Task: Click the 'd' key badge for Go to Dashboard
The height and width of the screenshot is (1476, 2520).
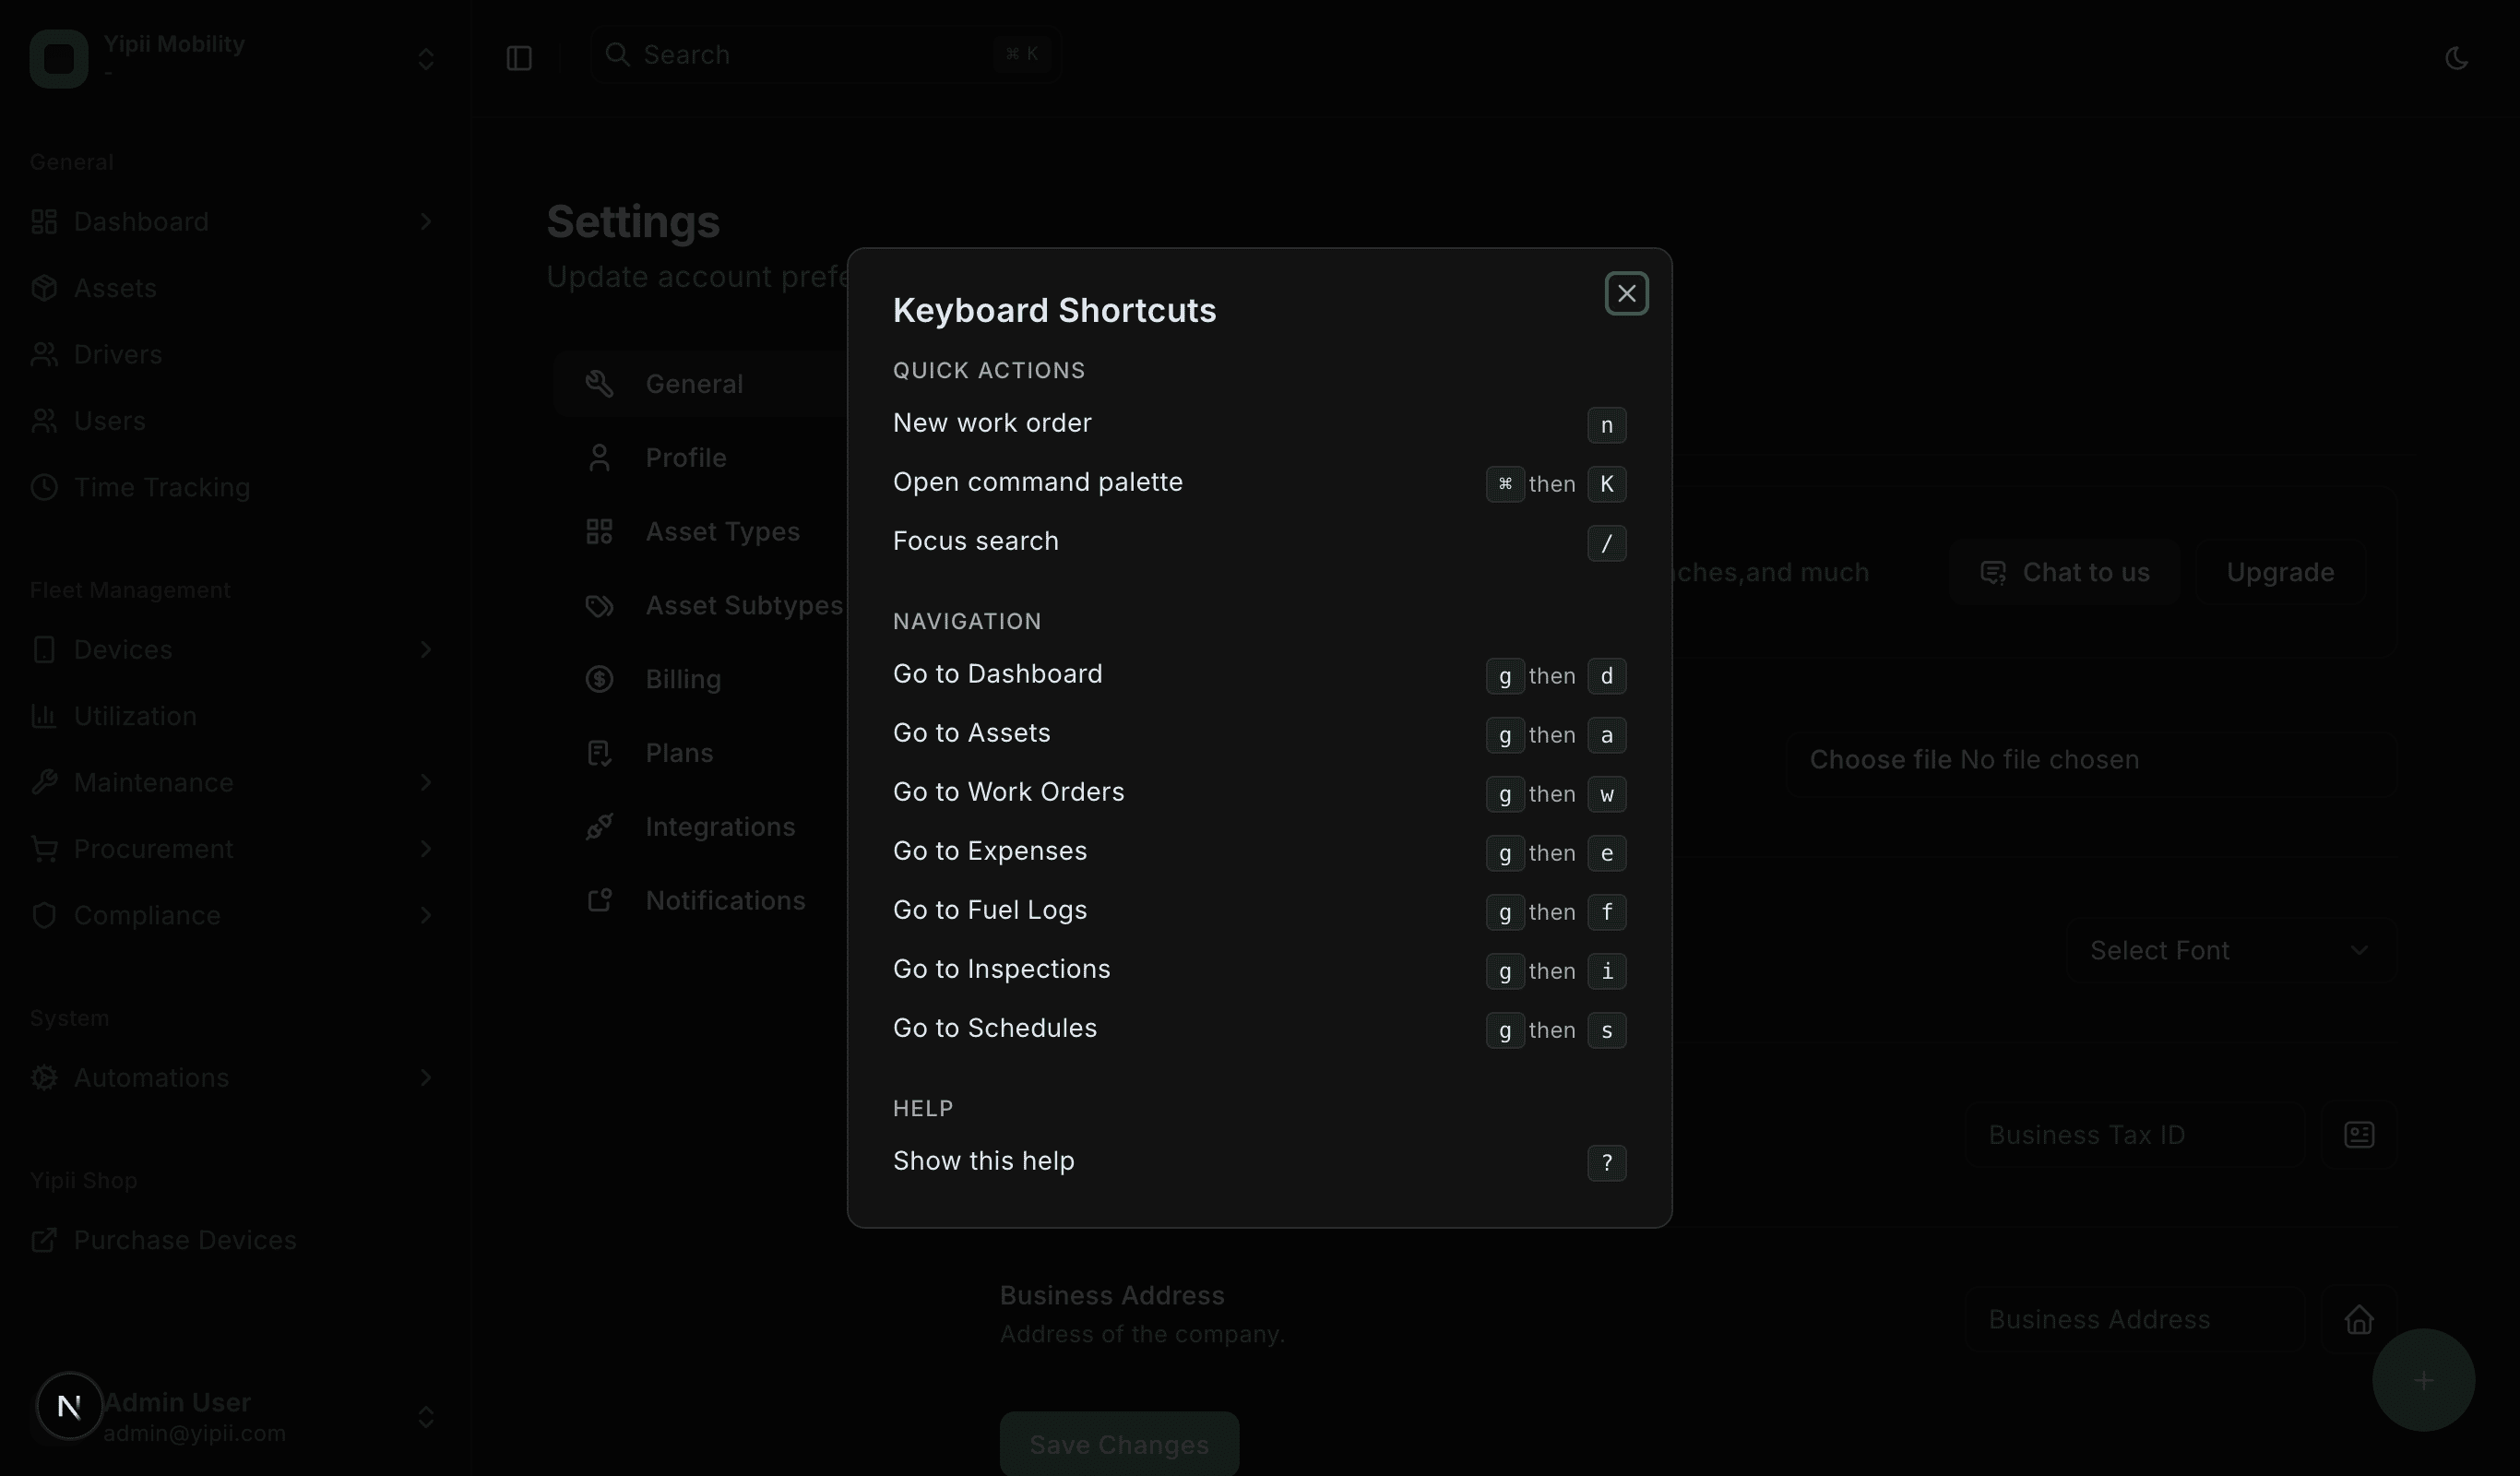Action: 1606,676
